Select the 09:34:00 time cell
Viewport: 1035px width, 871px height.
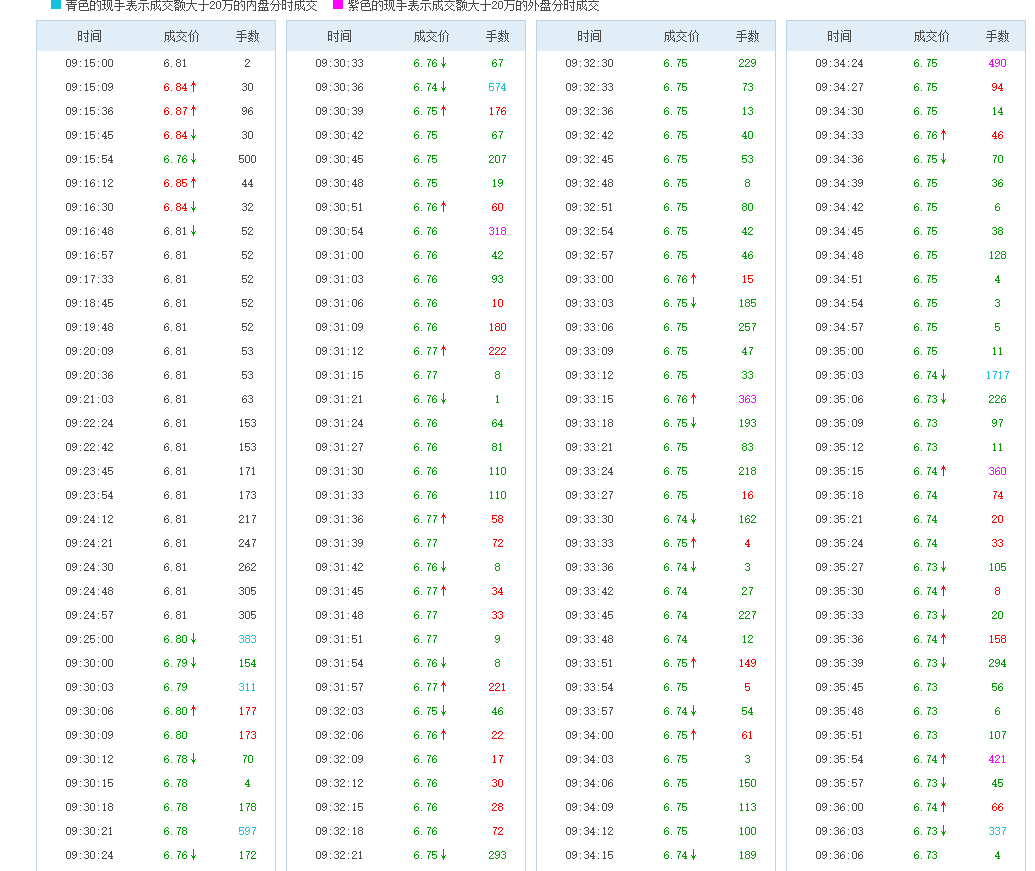tap(589, 735)
